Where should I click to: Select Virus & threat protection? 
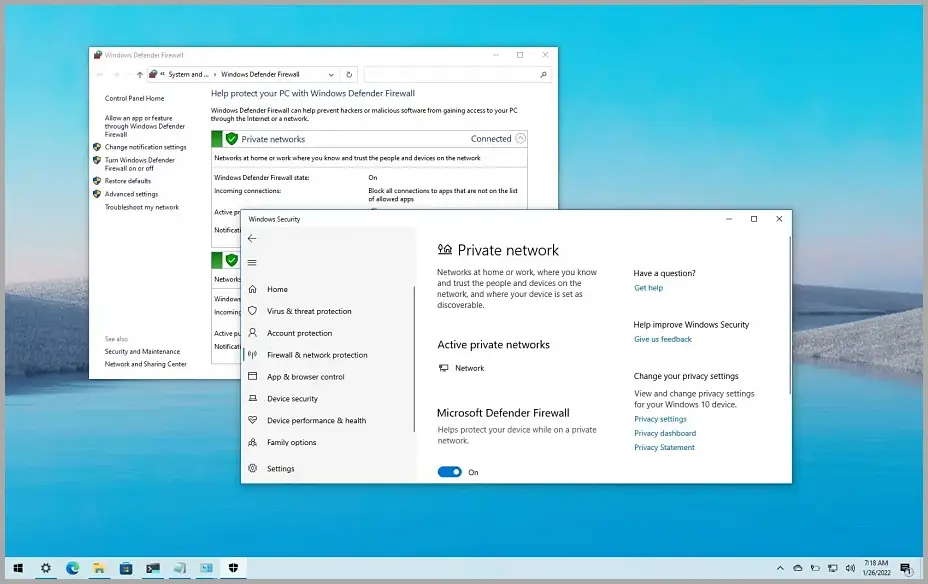click(309, 311)
